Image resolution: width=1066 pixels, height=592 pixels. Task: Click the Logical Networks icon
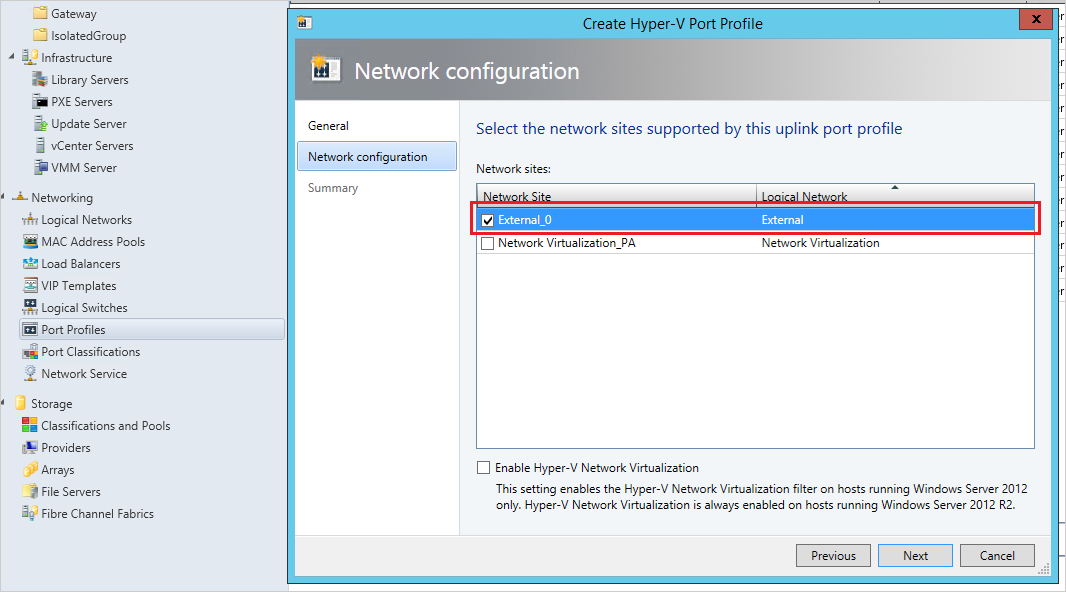point(30,220)
